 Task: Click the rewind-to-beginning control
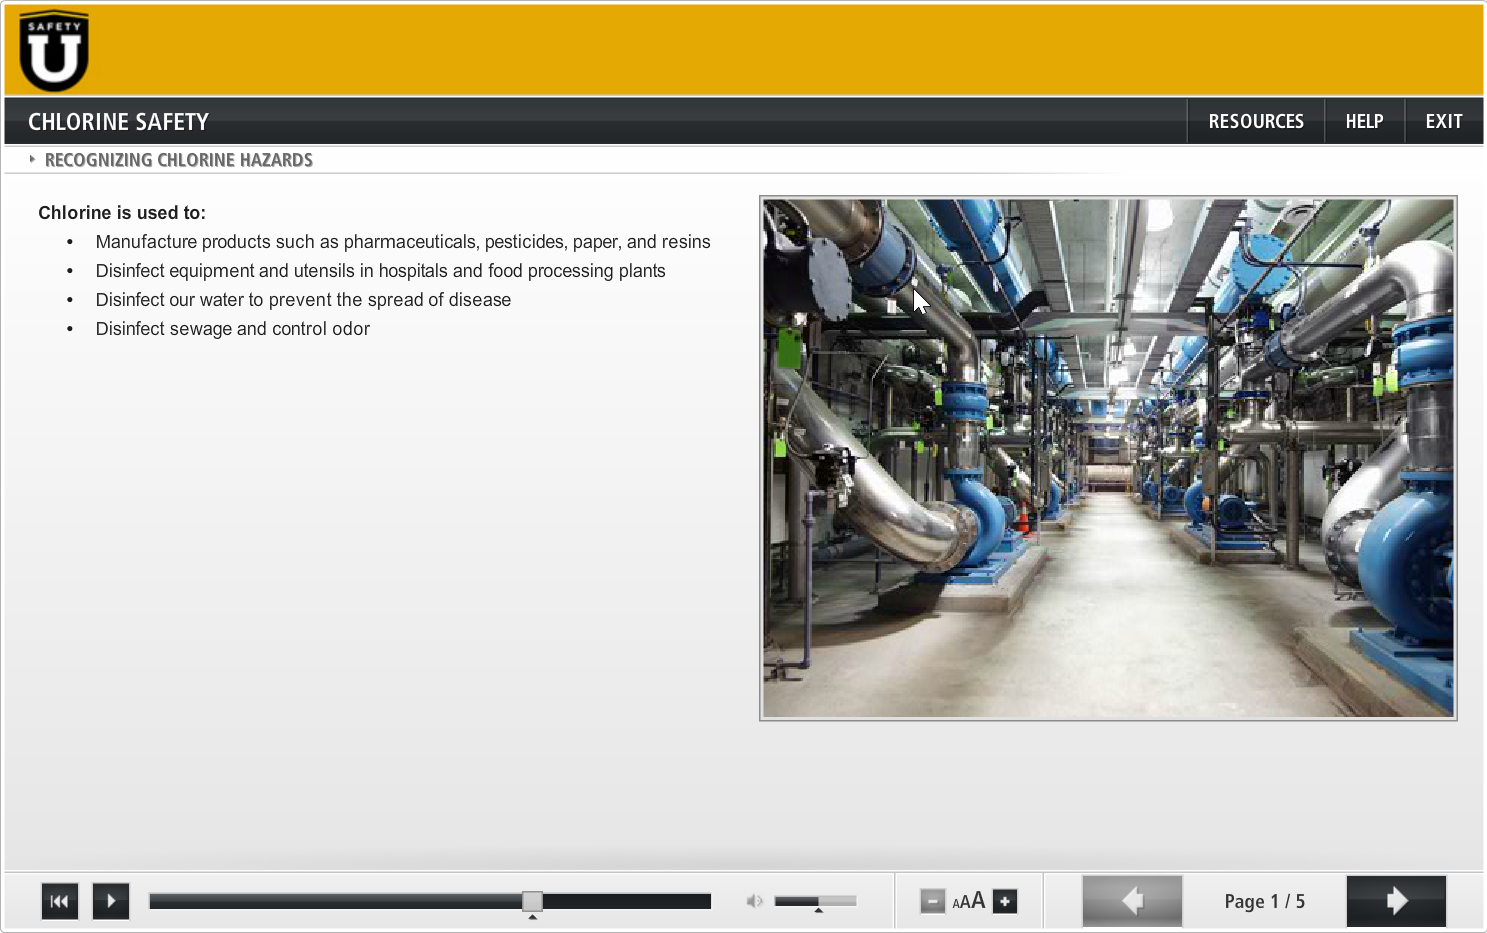coord(59,901)
